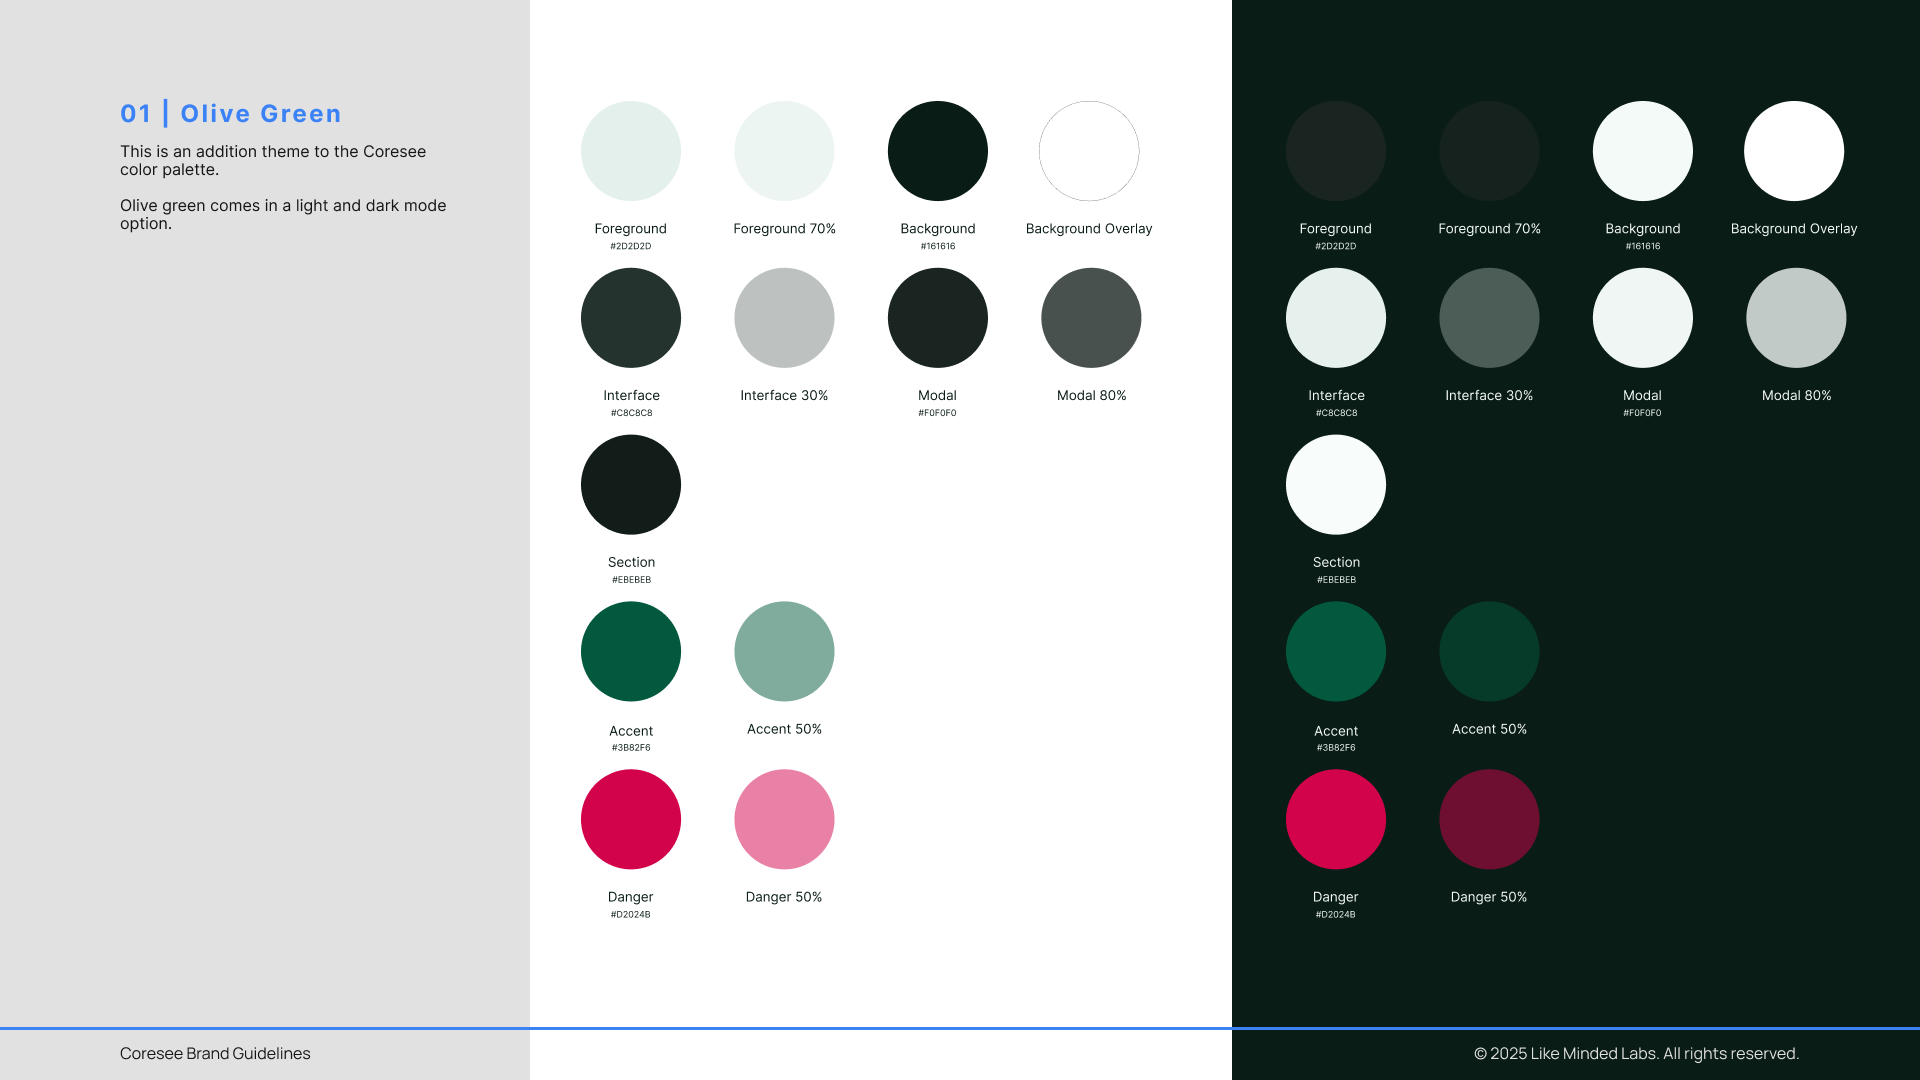1920x1080 pixels.
Task: Choose the light mode Interface 30% gray swatch
Action: pyautogui.click(x=784, y=318)
